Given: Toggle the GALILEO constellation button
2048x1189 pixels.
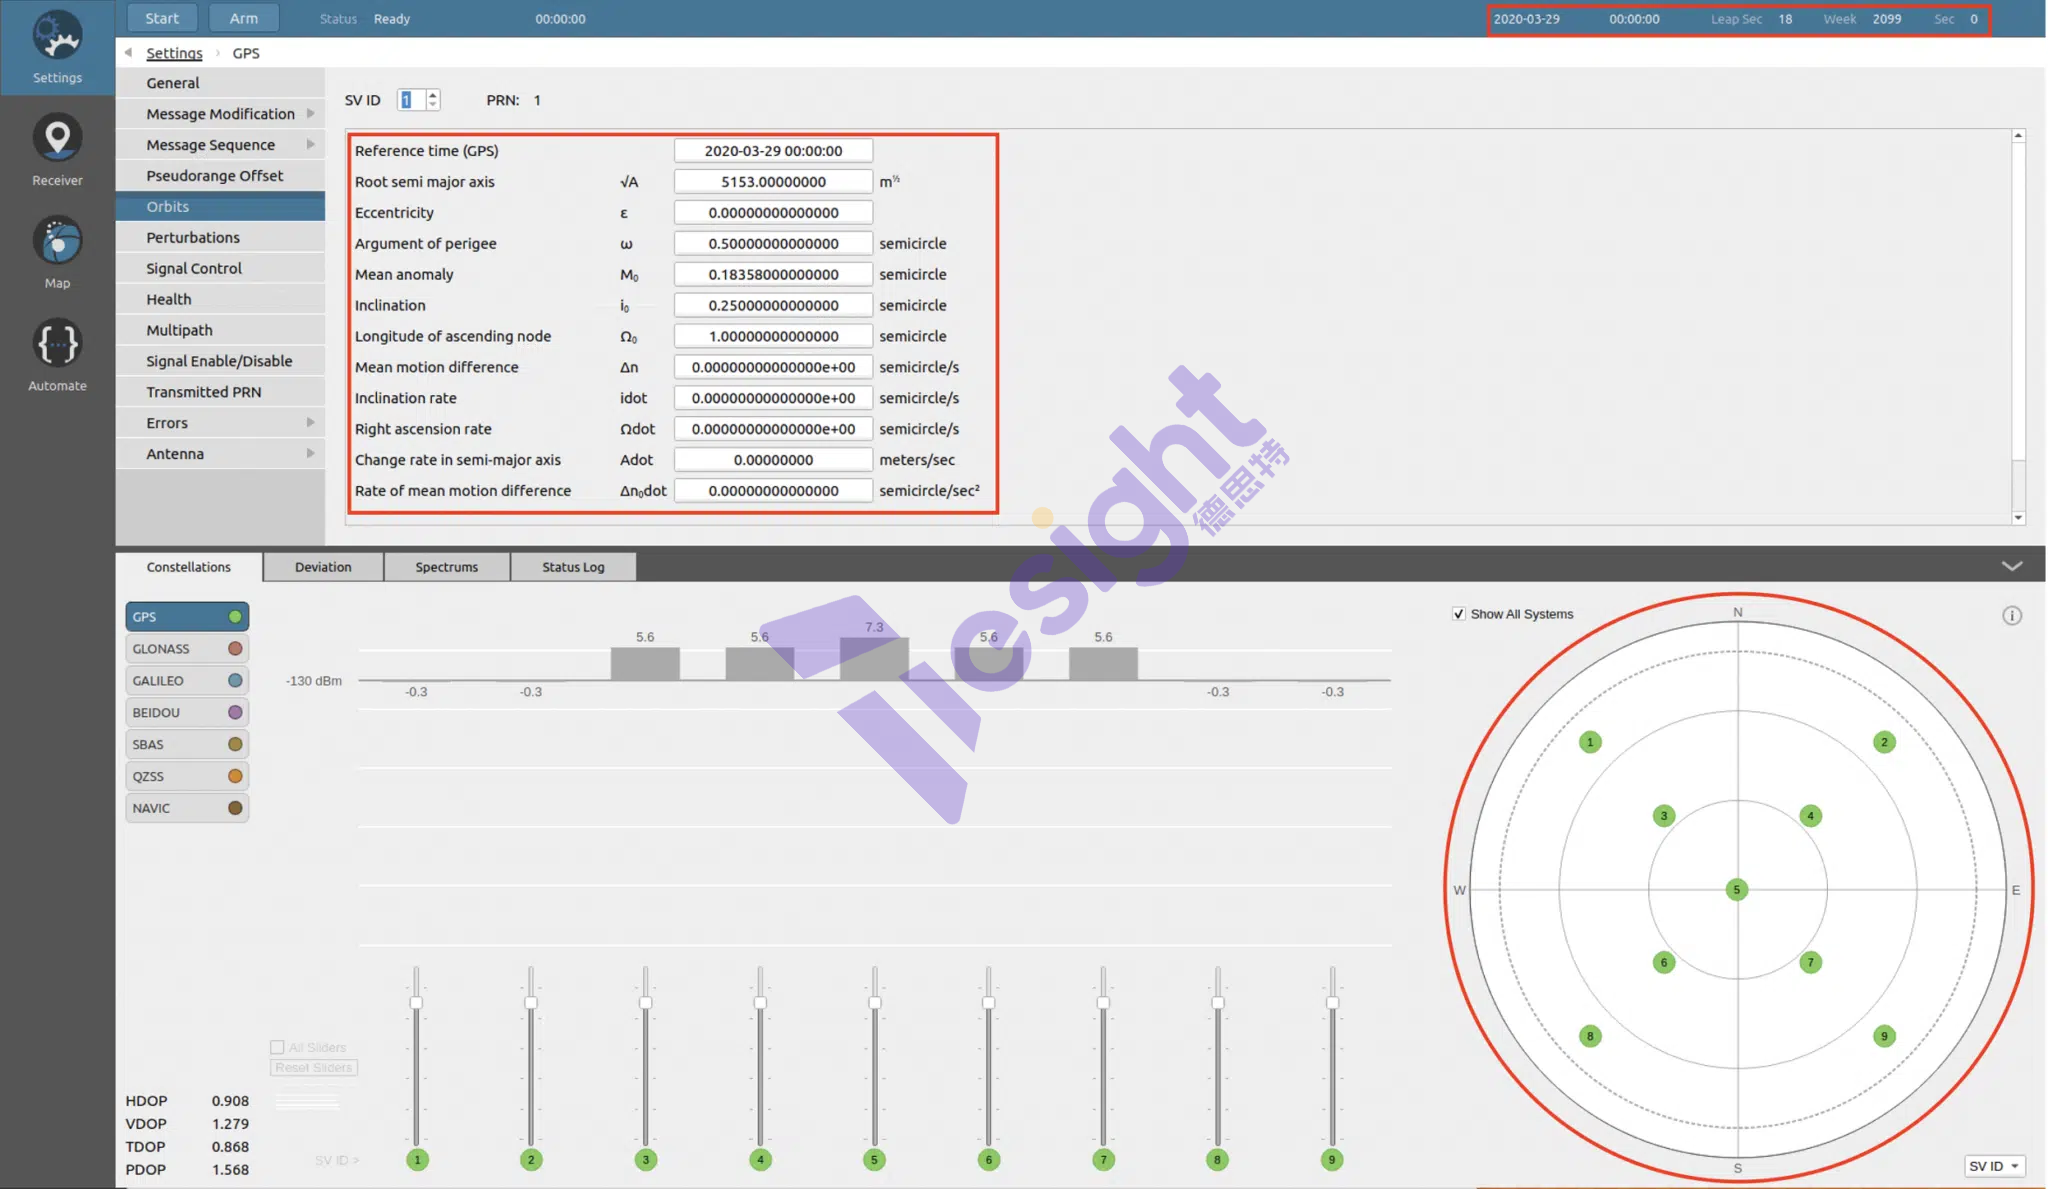Looking at the screenshot, I should (187, 681).
